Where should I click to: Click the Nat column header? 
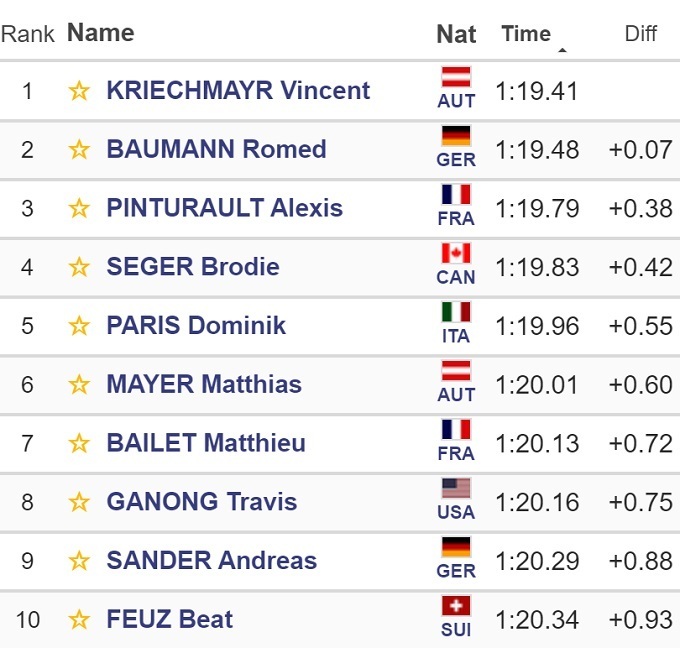(456, 33)
